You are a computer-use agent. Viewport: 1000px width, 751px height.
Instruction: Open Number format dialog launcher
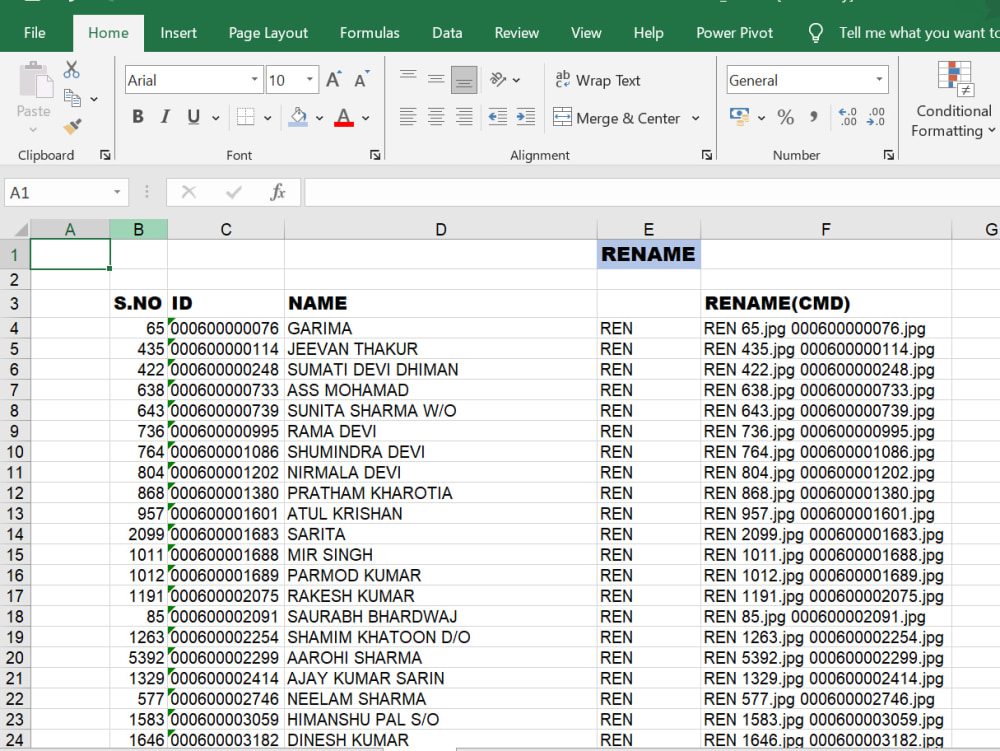(888, 155)
